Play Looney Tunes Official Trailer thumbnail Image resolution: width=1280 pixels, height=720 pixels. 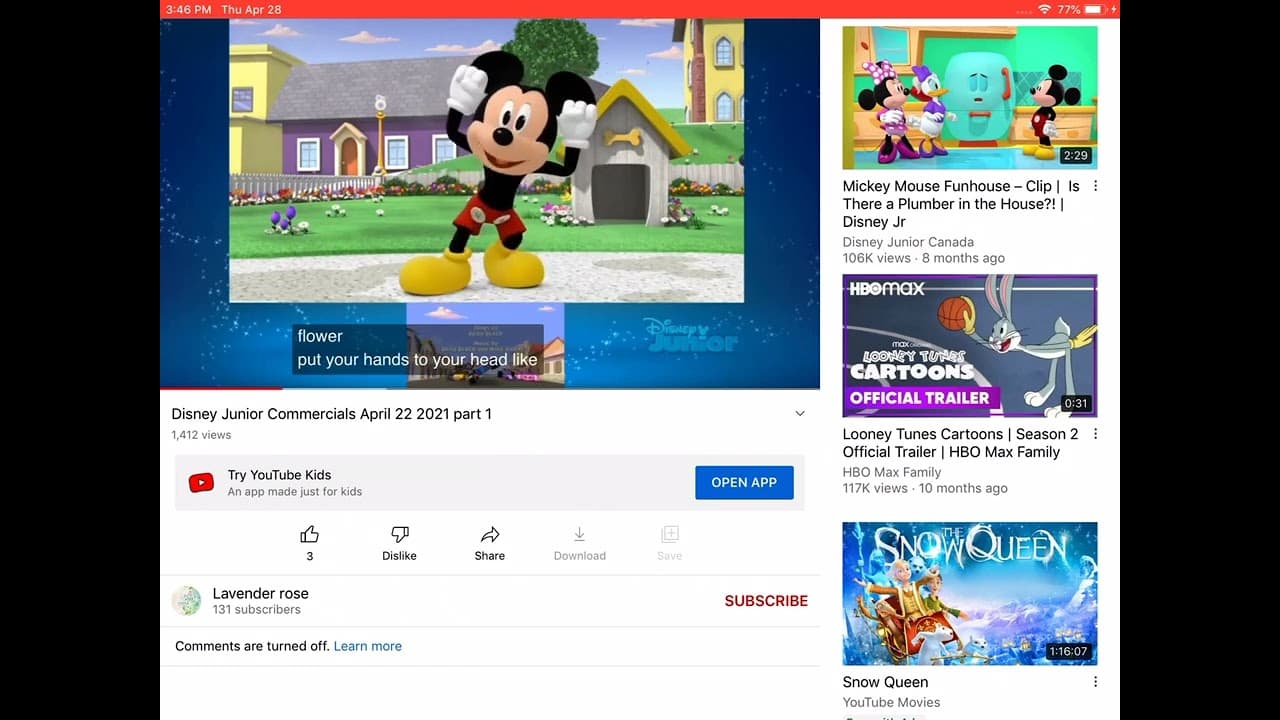pyautogui.click(x=970, y=346)
